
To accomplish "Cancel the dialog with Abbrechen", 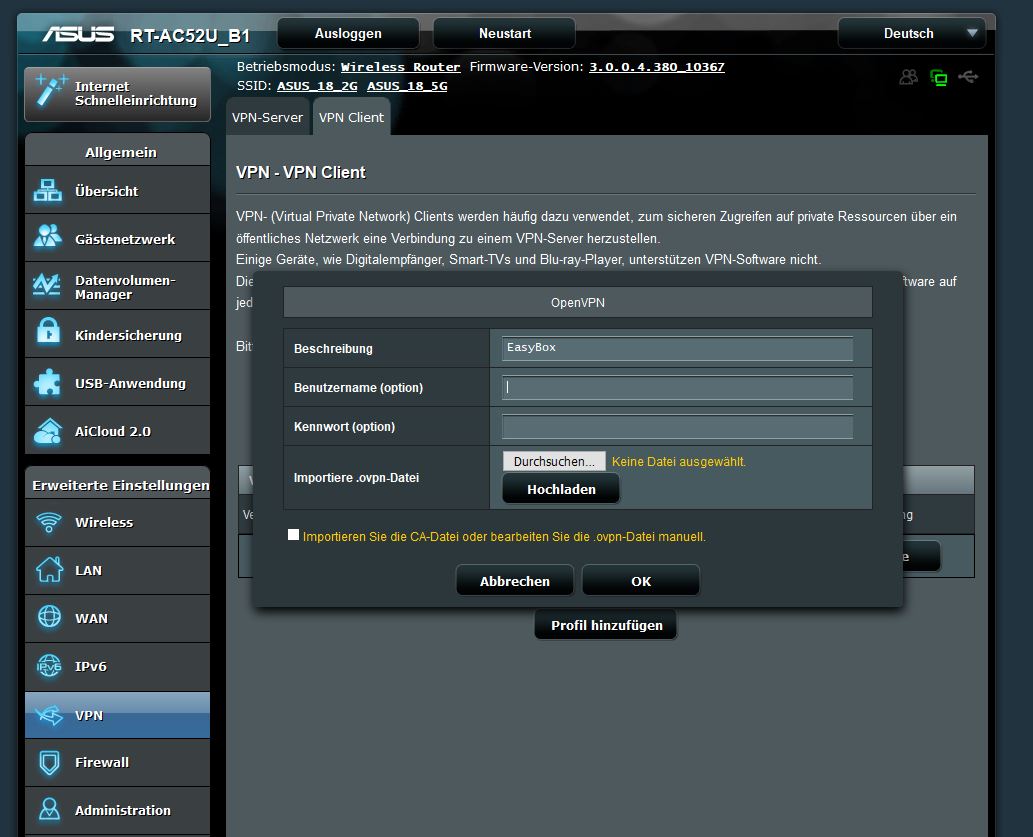I will (515, 581).
